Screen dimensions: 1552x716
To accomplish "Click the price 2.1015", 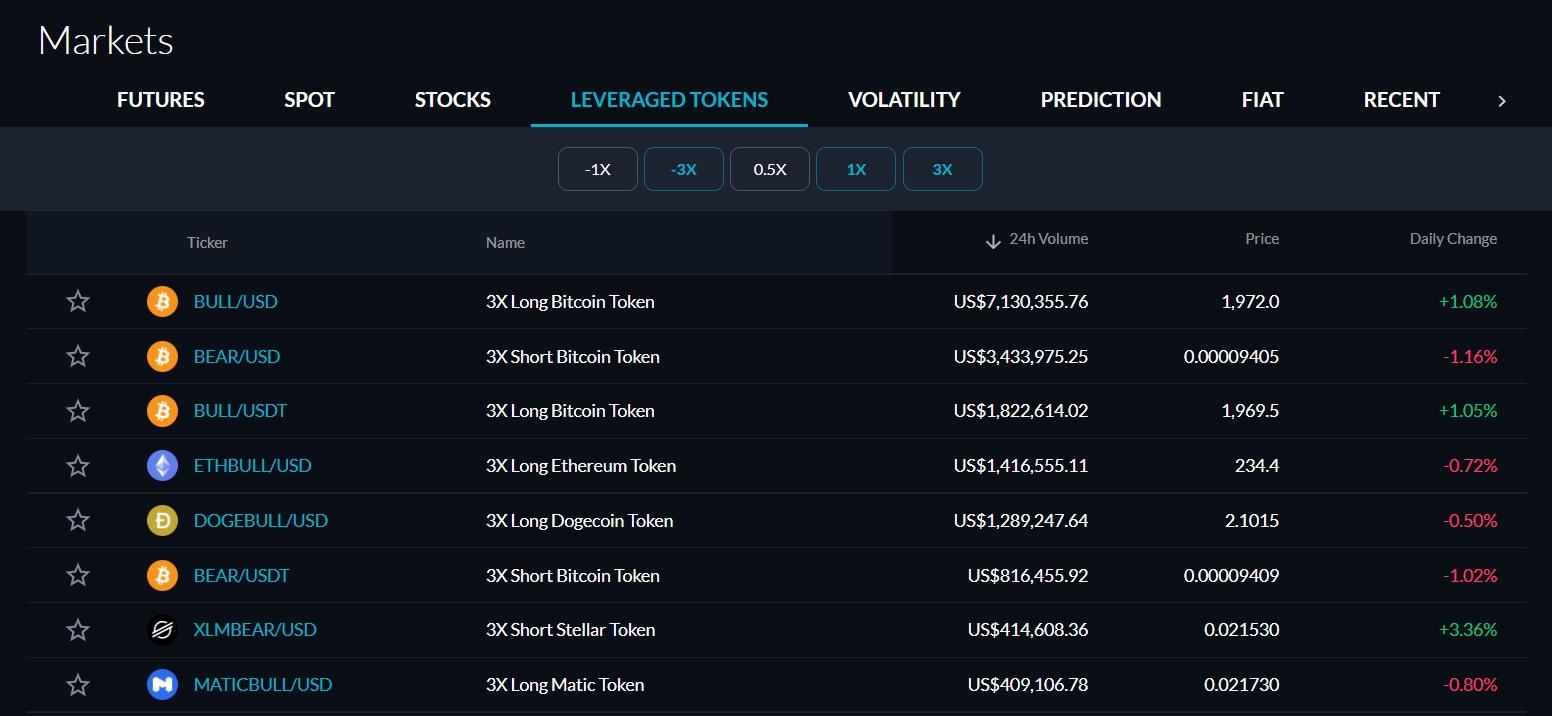I will click(1253, 520).
